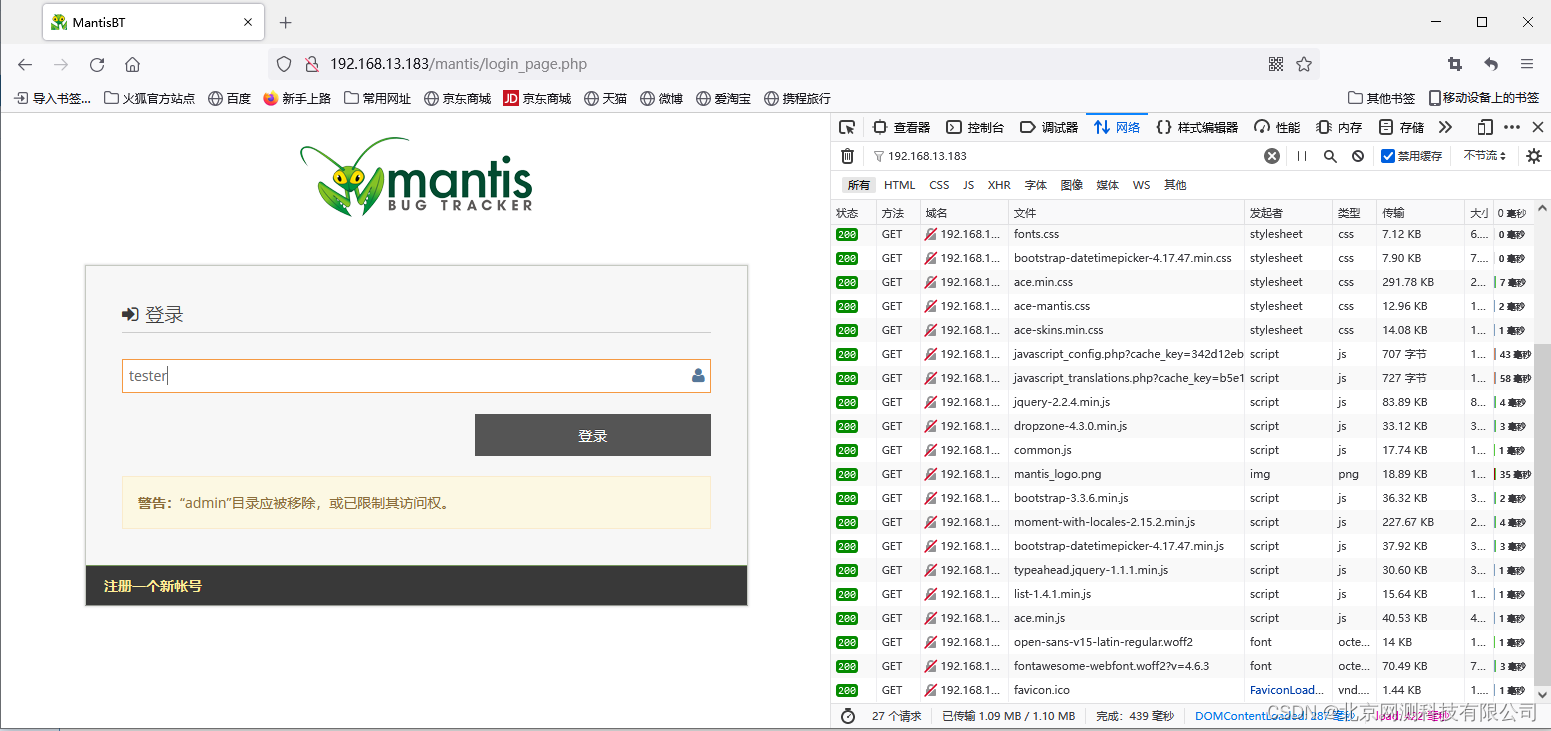Expand more devtools tabs with the chevron
The height and width of the screenshot is (731, 1551).
pyautogui.click(x=1445, y=127)
